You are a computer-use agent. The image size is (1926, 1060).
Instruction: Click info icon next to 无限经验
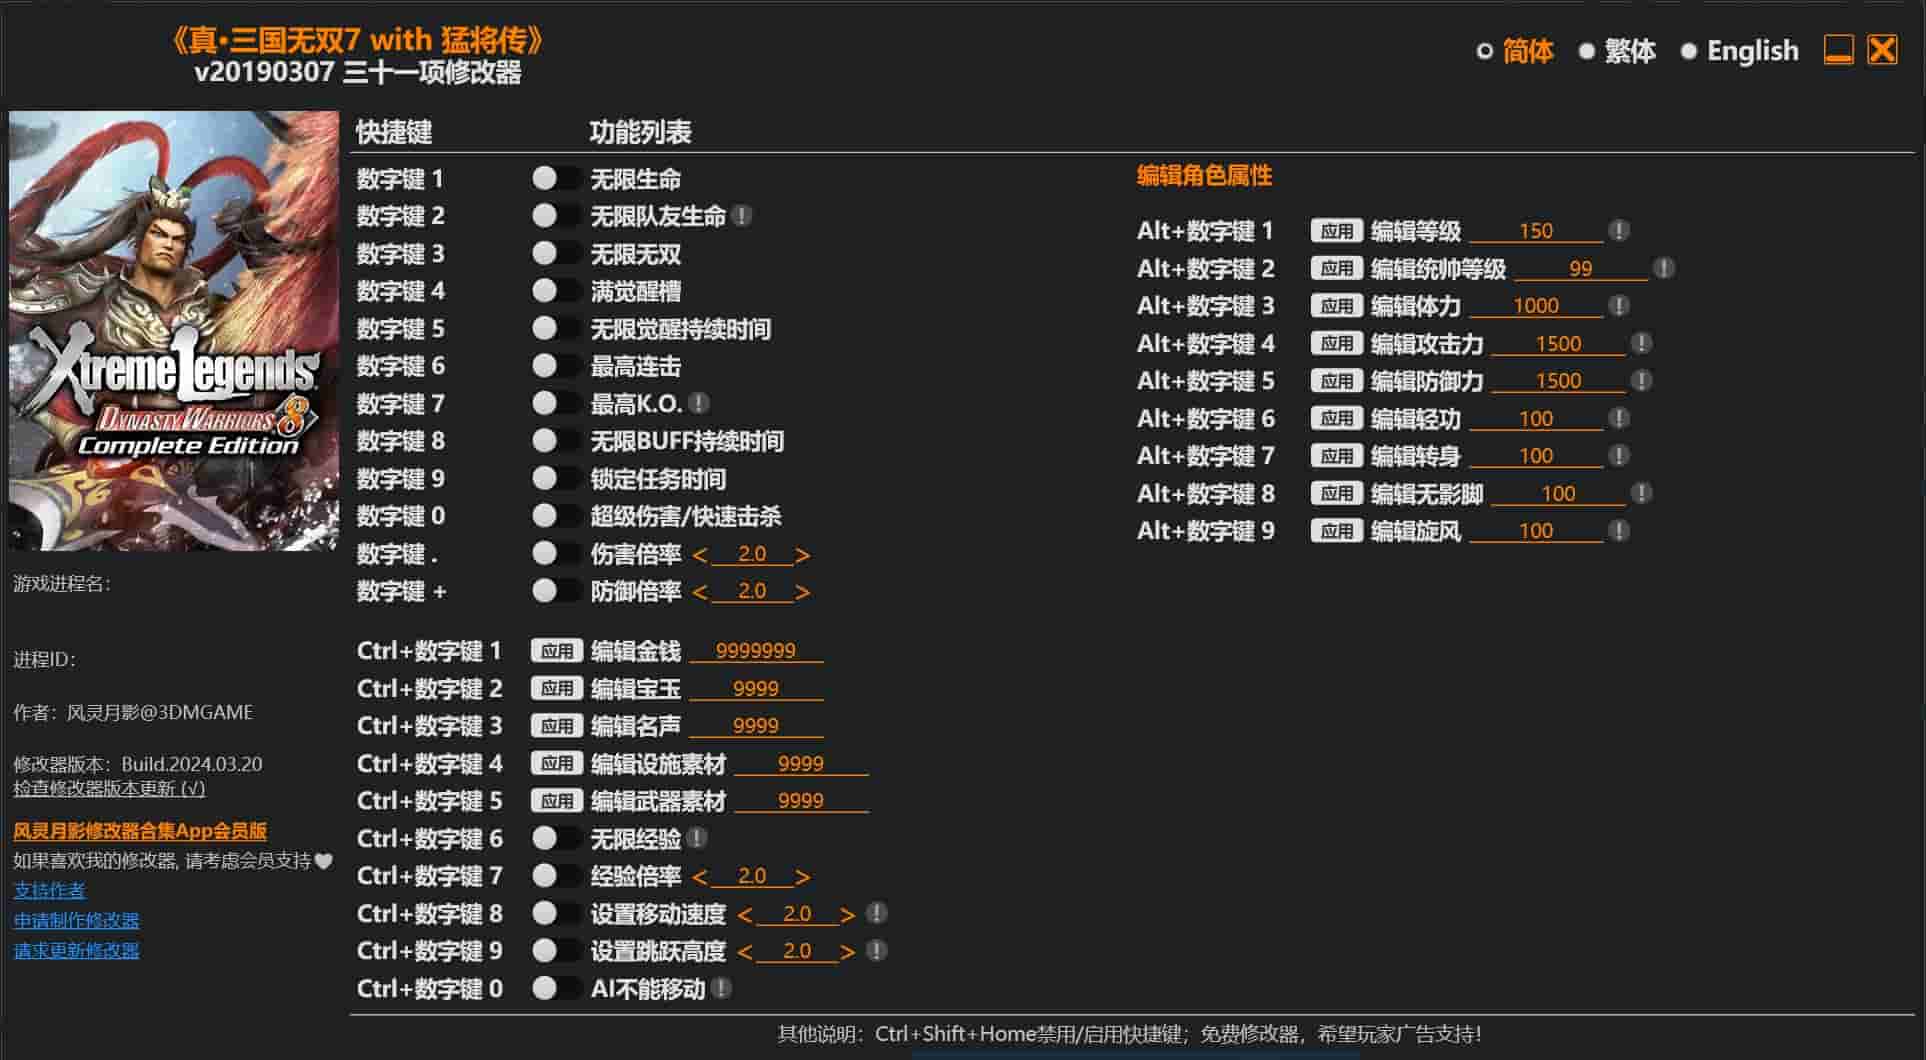[697, 838]
